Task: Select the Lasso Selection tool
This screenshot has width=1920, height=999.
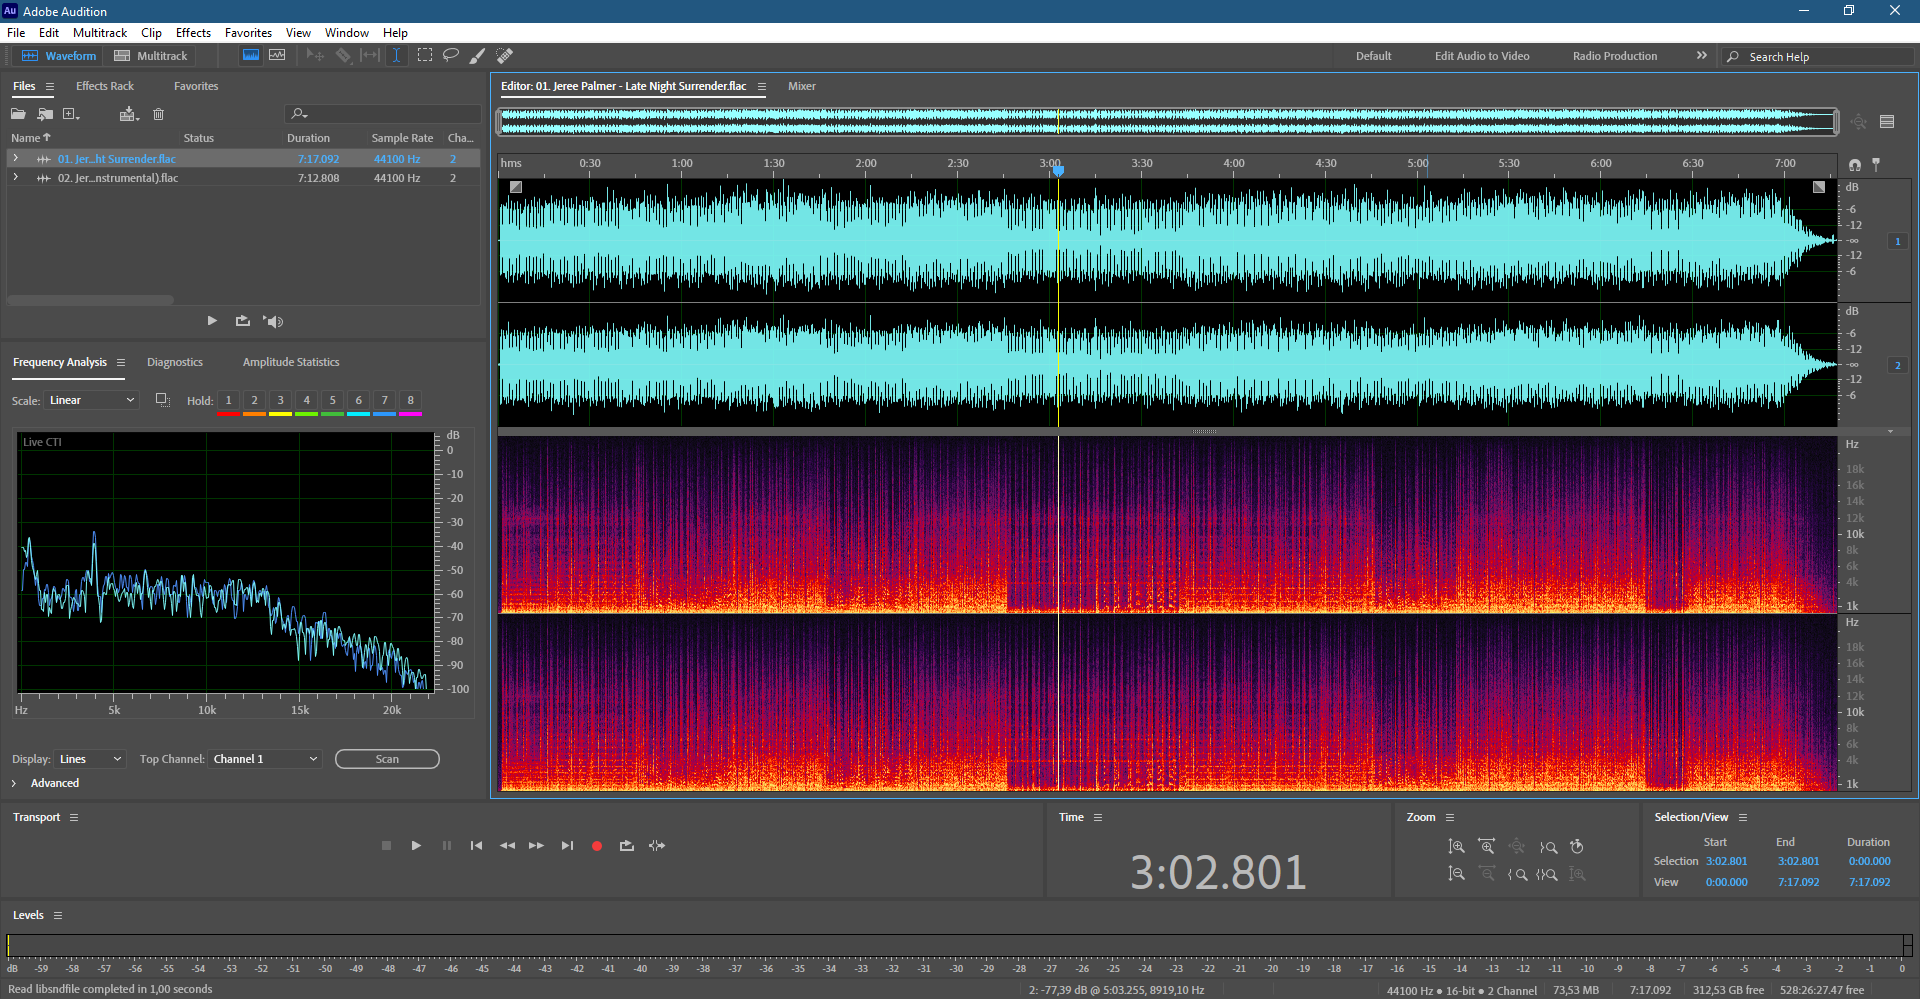Action: click(x=451, y=55)
